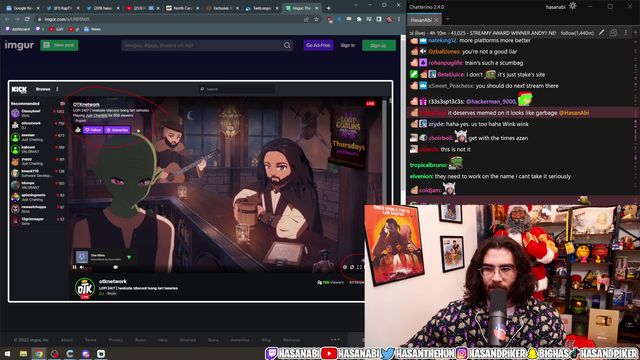Open the Chatterino split three-dot menu

[x=626, y=33]
